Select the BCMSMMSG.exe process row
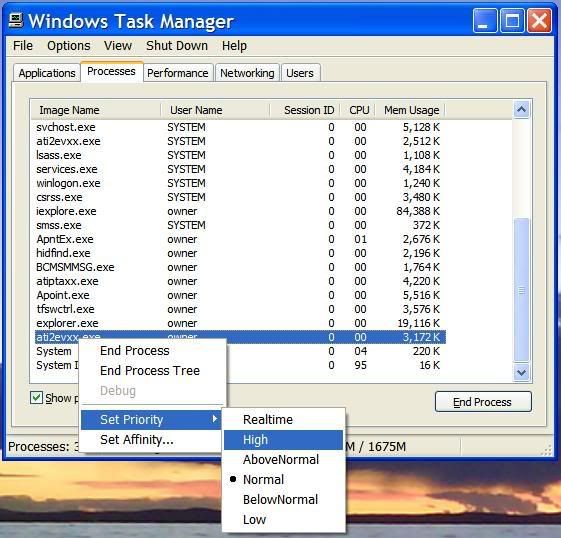 click(x=240, y=267)
